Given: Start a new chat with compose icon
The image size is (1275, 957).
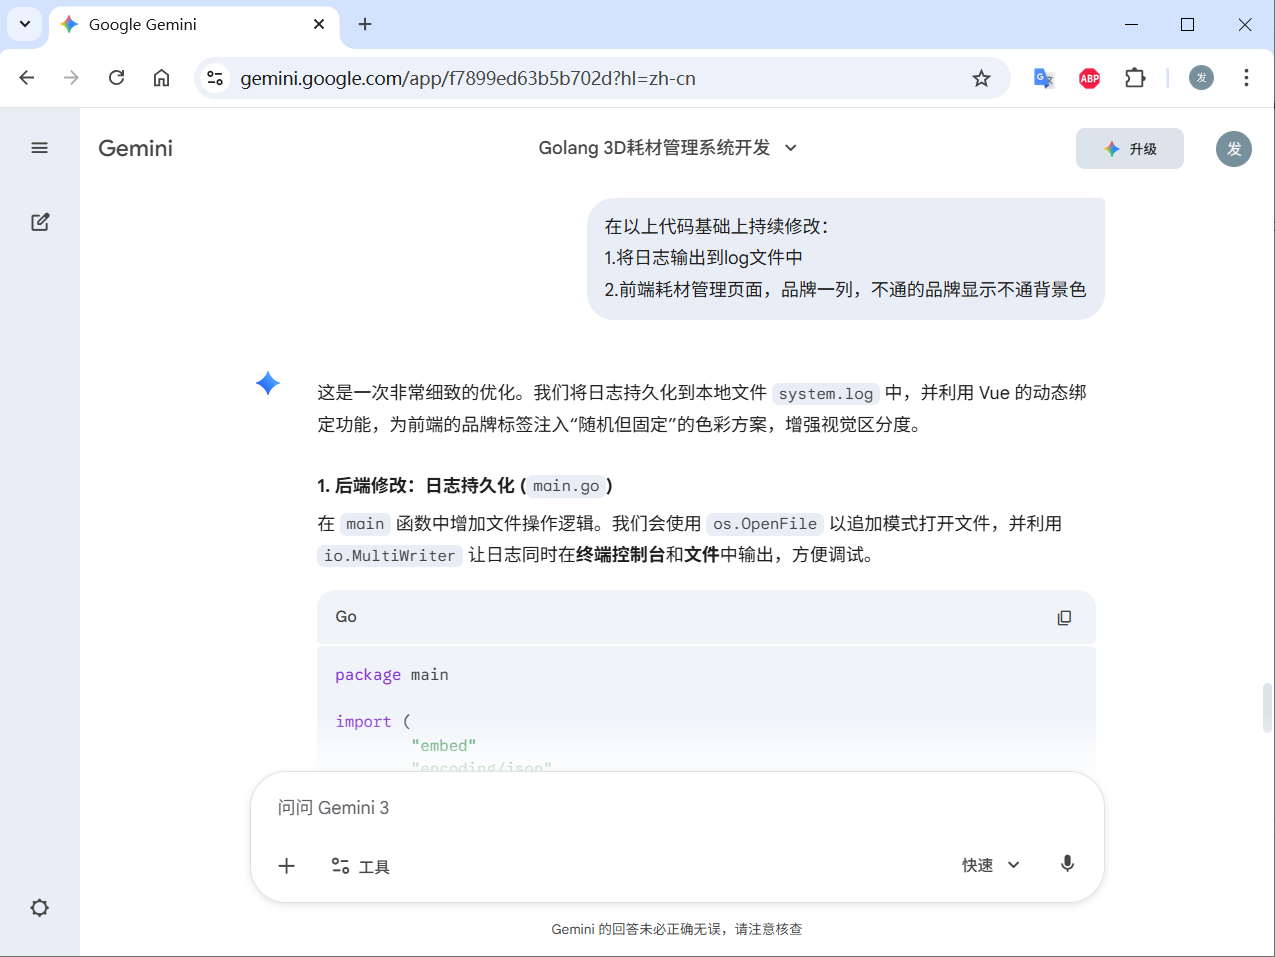Looking at the screenshot, I should (x=40, y=222).
